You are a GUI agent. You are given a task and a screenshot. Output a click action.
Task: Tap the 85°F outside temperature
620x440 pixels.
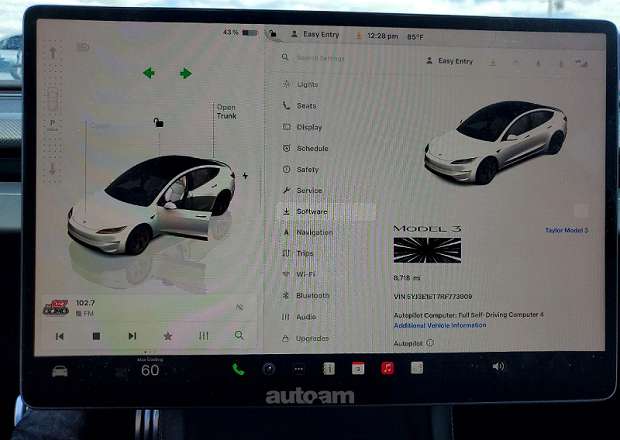coord(415,37)
